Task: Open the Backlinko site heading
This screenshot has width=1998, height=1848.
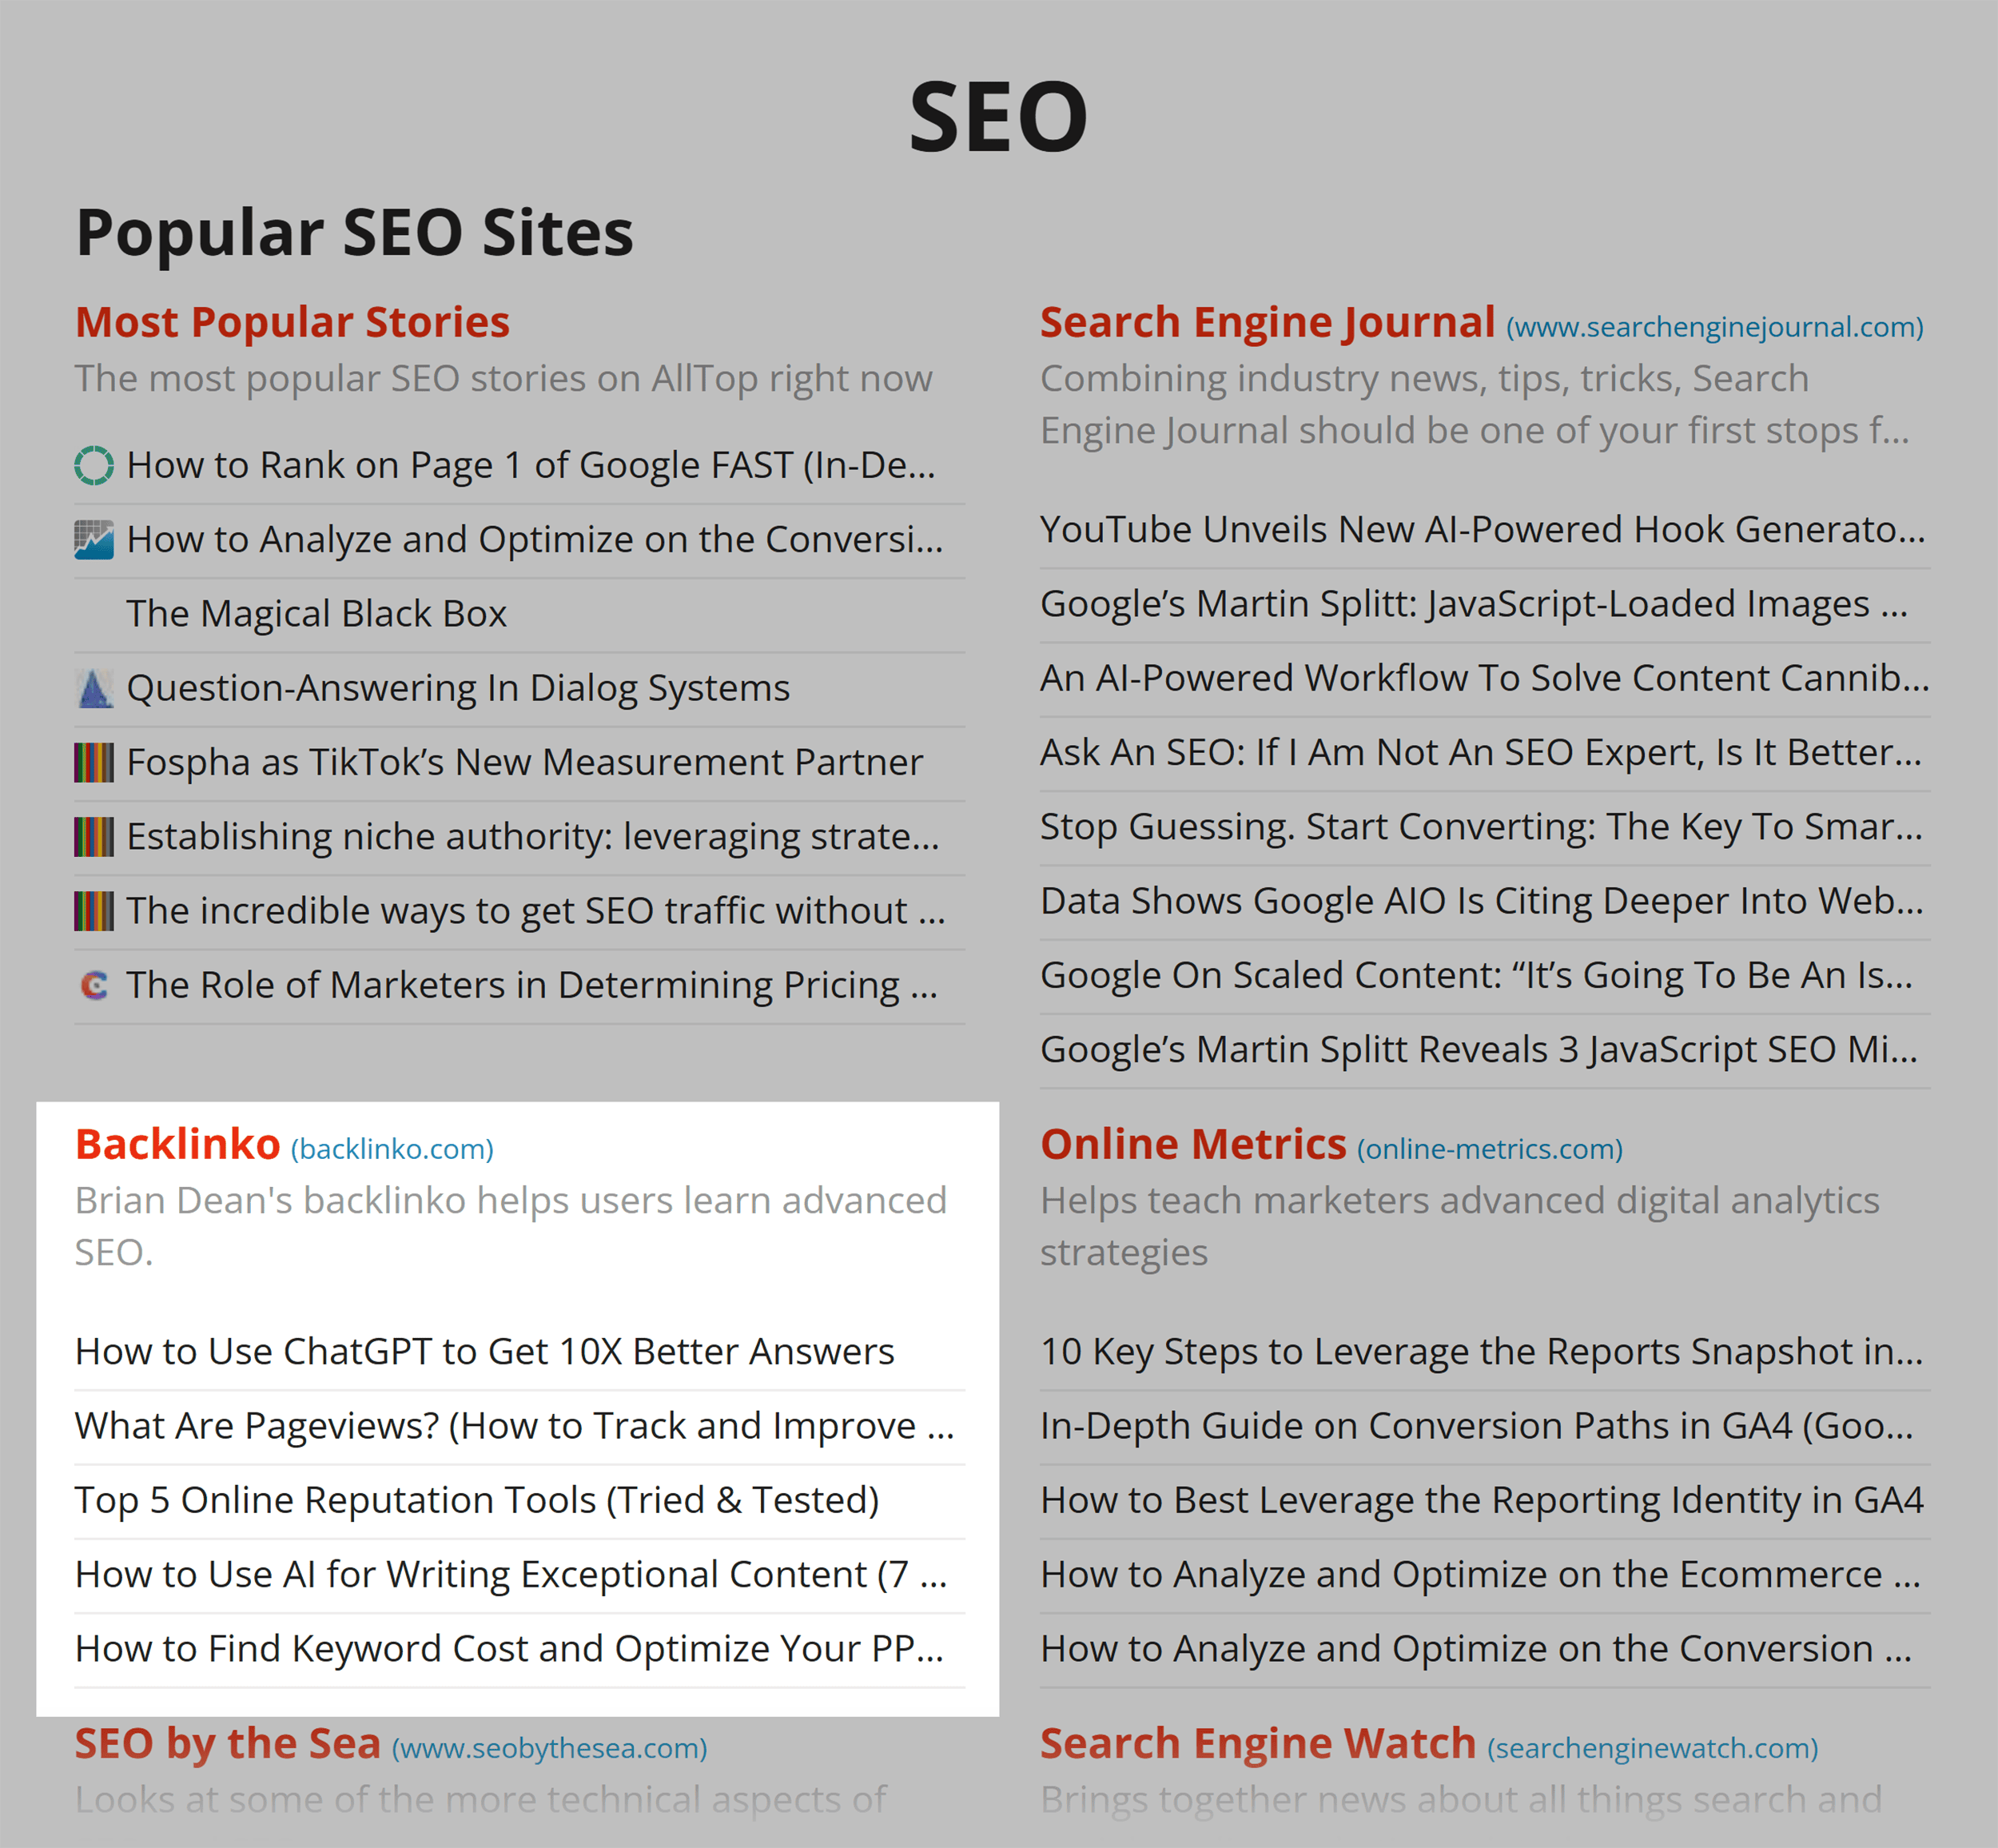Action: point(177,1144)
